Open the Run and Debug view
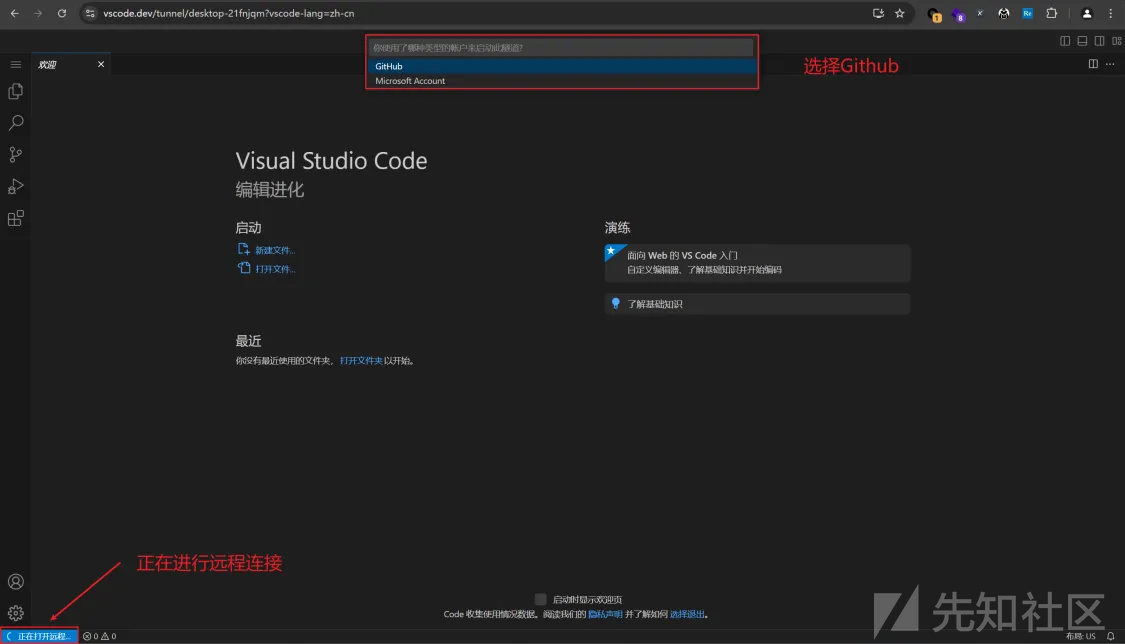Viewport: 1125px width, 644px height. (15, 186)
